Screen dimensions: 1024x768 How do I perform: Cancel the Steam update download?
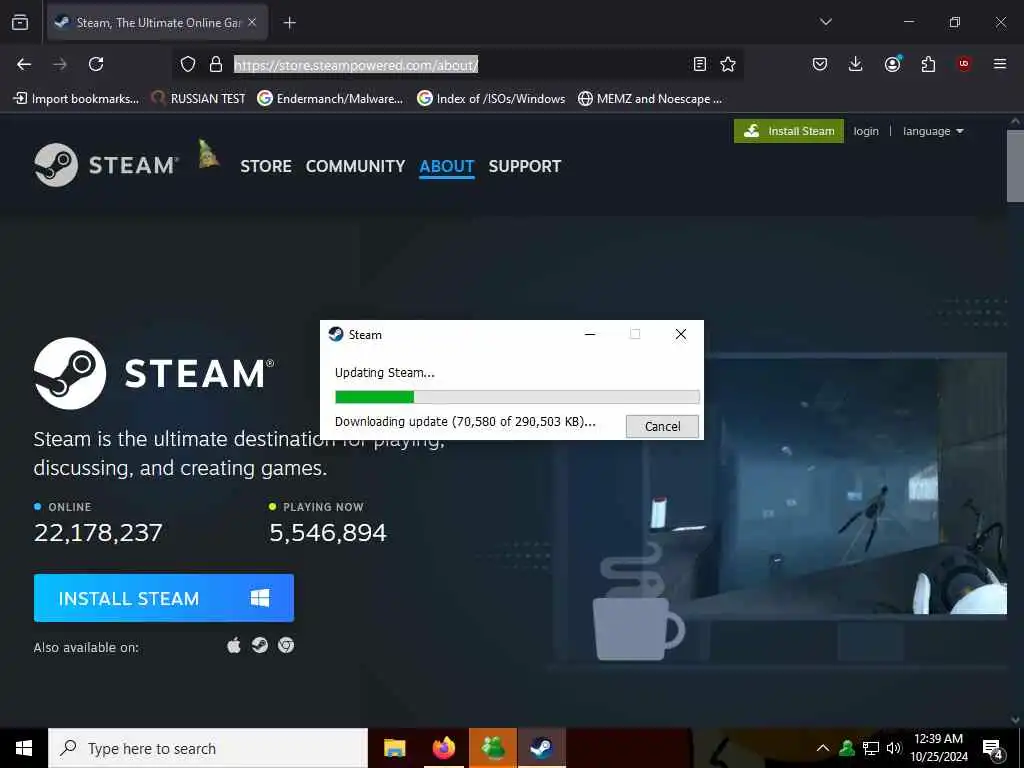(x=662, y=426)
